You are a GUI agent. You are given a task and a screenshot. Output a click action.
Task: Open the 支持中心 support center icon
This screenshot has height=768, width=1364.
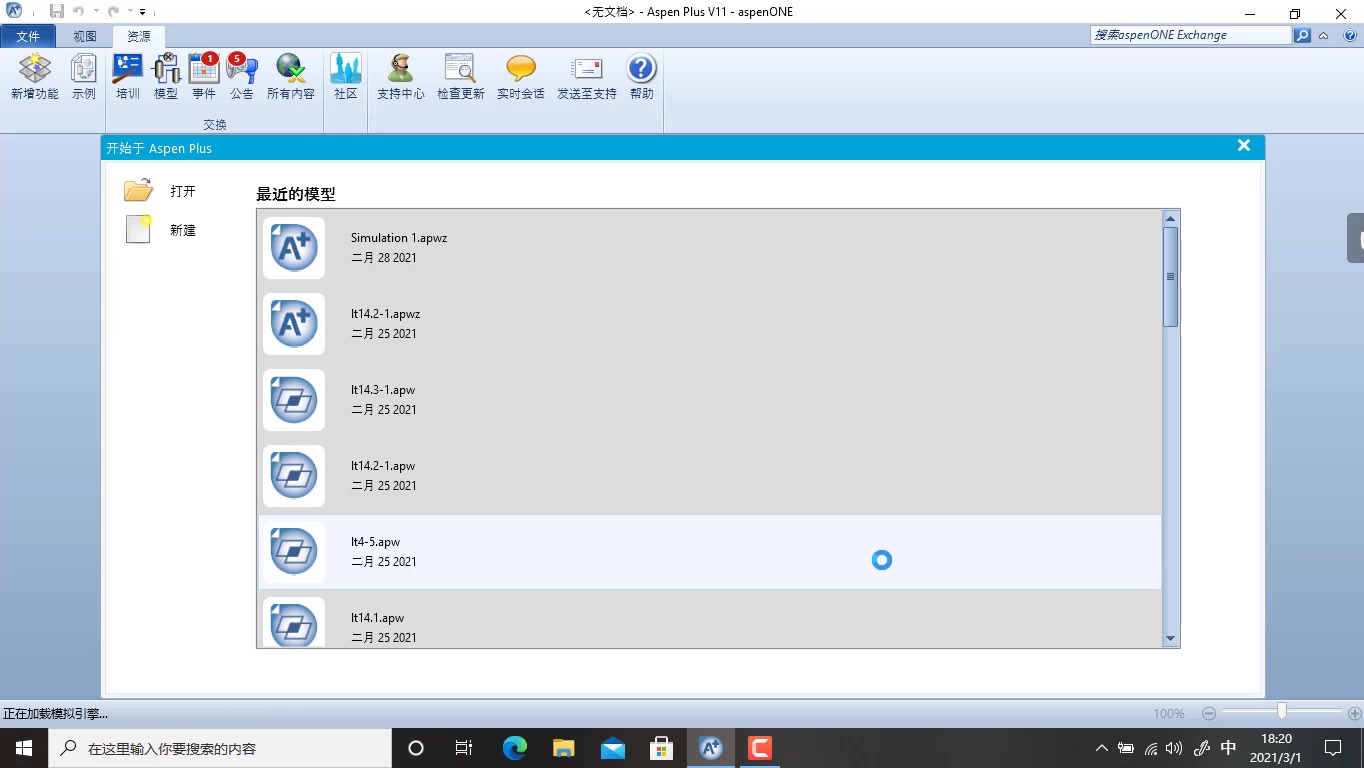pos(401,77)
